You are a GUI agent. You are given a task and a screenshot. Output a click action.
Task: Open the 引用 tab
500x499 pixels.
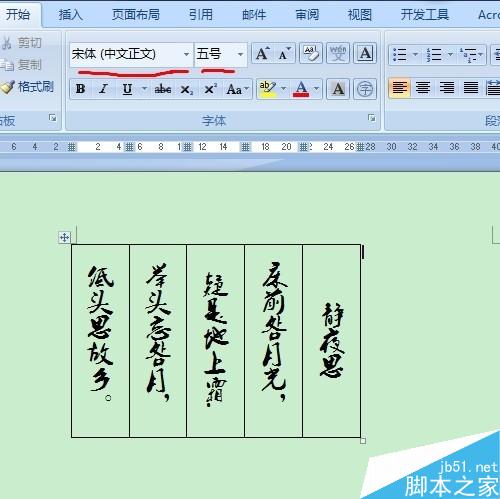tap(201, 15)
